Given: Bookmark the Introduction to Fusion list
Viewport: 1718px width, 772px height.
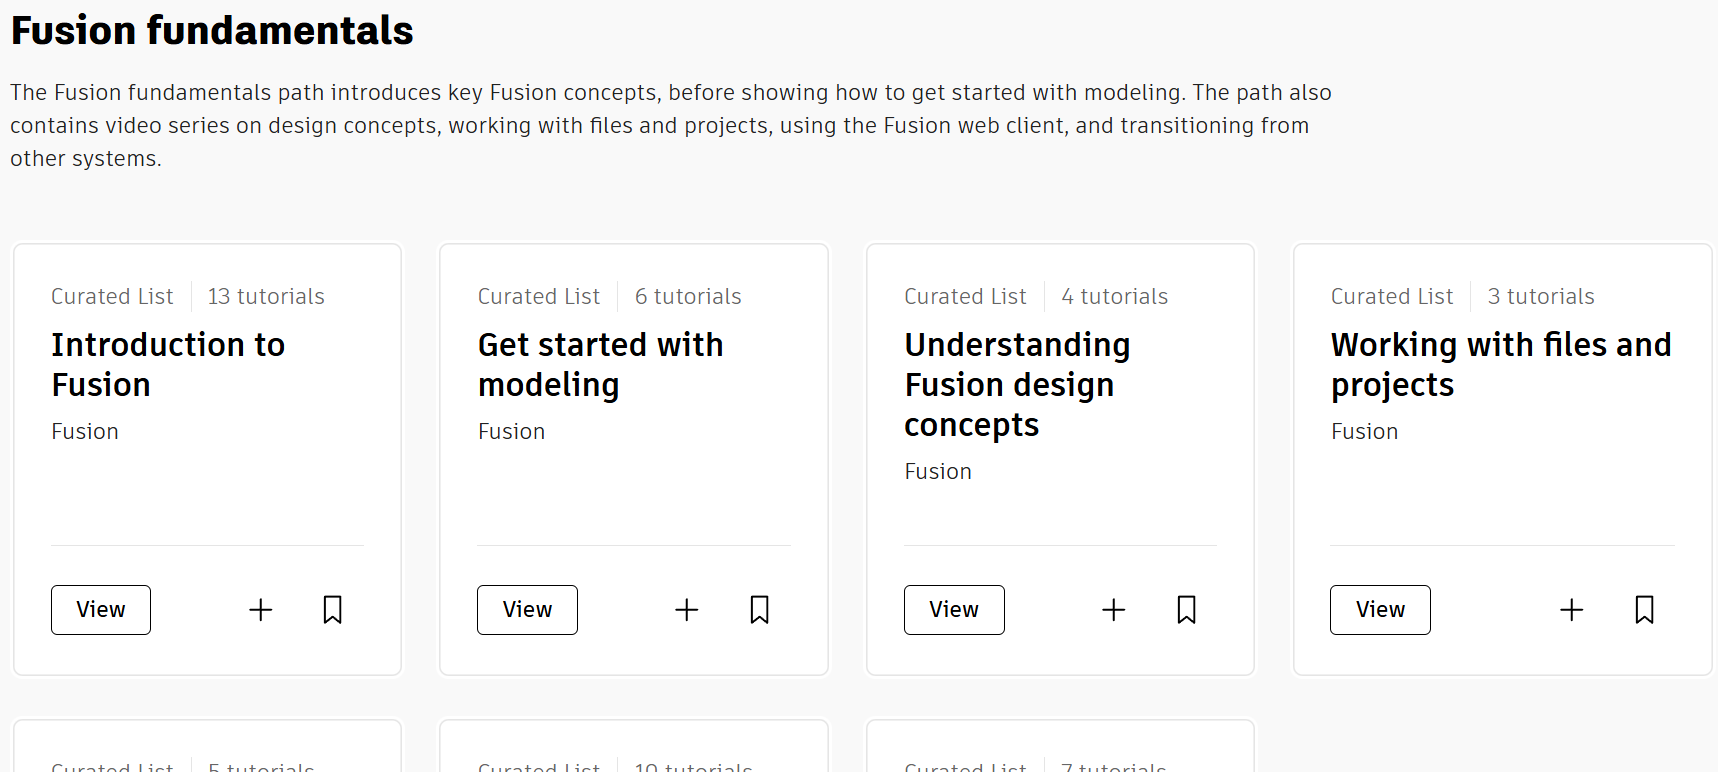Looking at the screenshot, I should click(333, 610).
